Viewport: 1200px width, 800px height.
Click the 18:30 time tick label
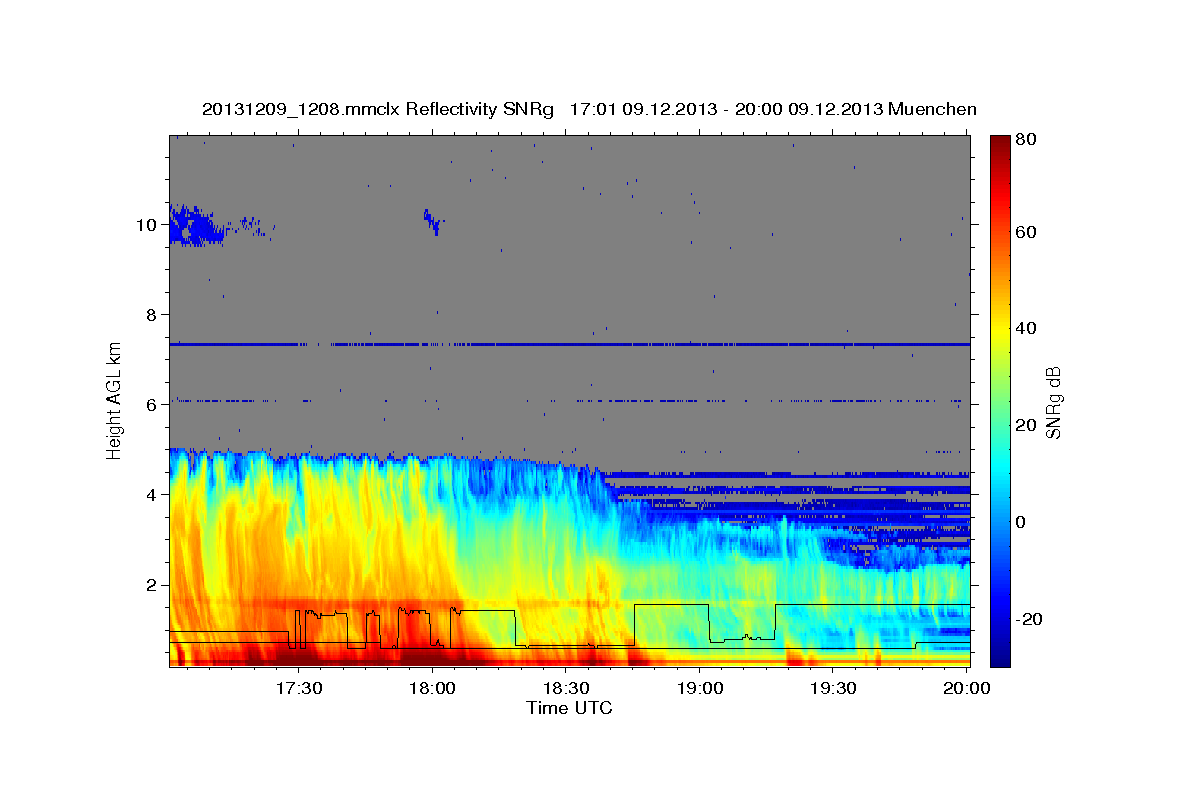pyautogui.click(x=566, y=689)
